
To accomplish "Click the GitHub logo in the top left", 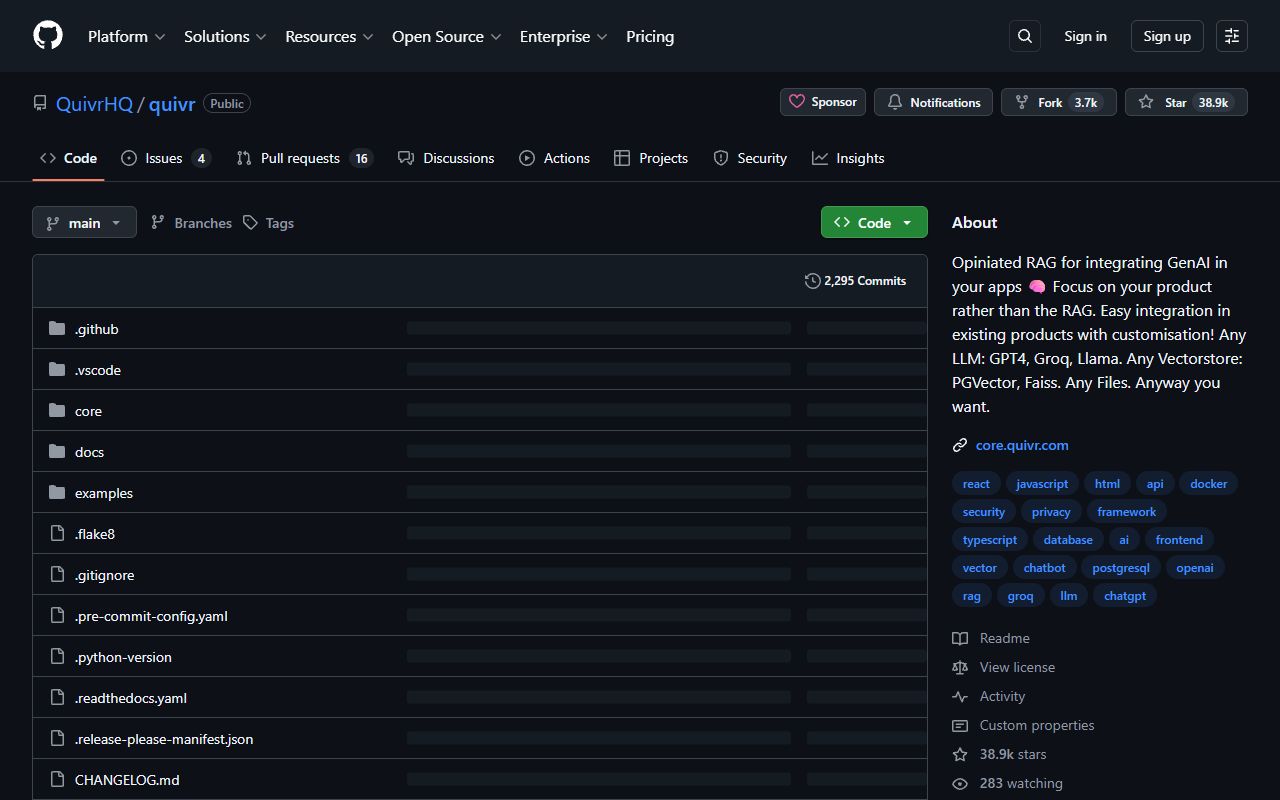I will pyautogui.click(x=47, y=35).
